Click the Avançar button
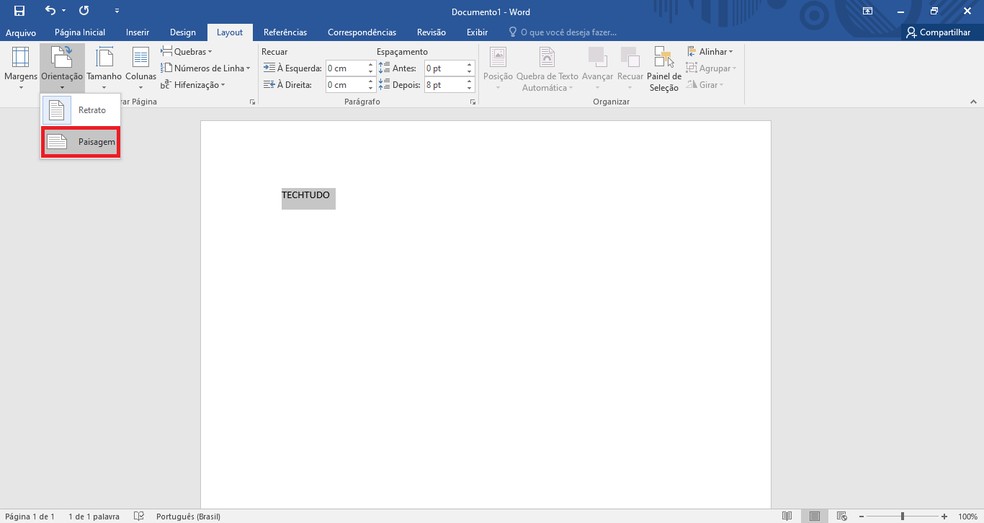 click(x=597, y=68)
